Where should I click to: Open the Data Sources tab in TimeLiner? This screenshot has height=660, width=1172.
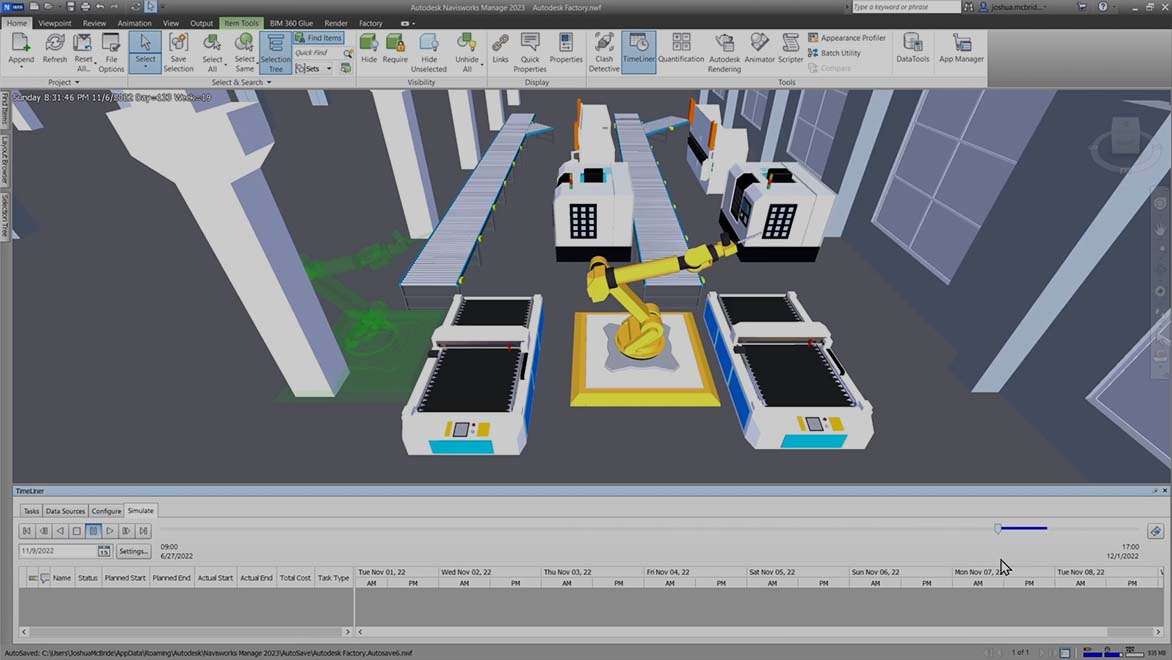click(66, 511)
